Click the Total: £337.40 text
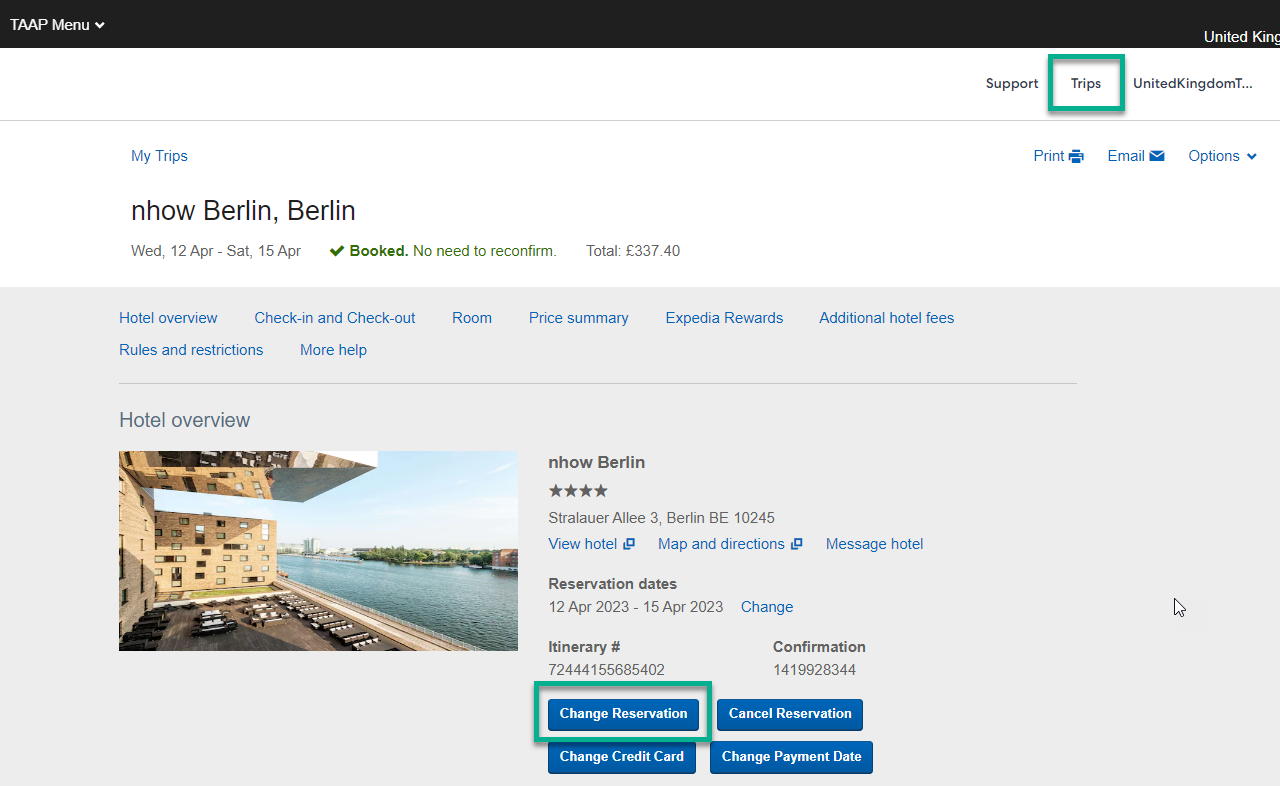 (633, 250)
